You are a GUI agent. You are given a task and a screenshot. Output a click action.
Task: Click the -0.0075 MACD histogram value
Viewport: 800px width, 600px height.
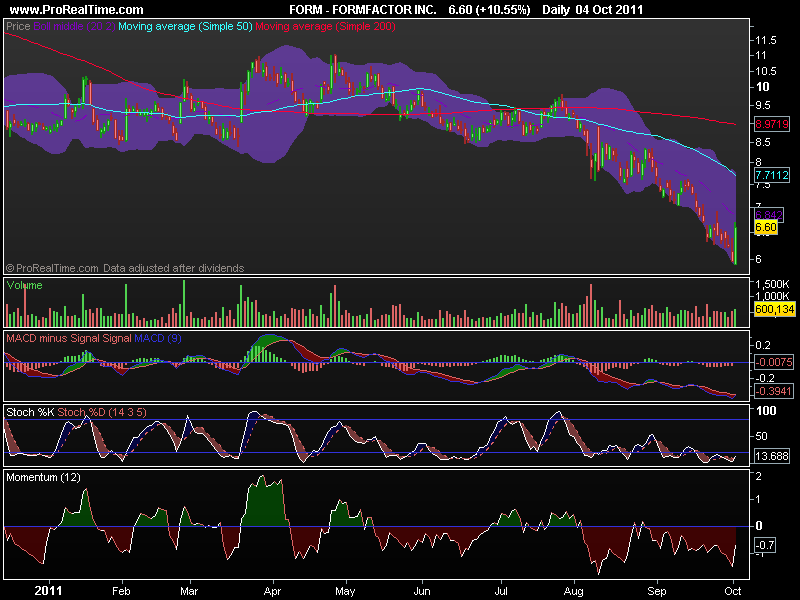point(773,362)
